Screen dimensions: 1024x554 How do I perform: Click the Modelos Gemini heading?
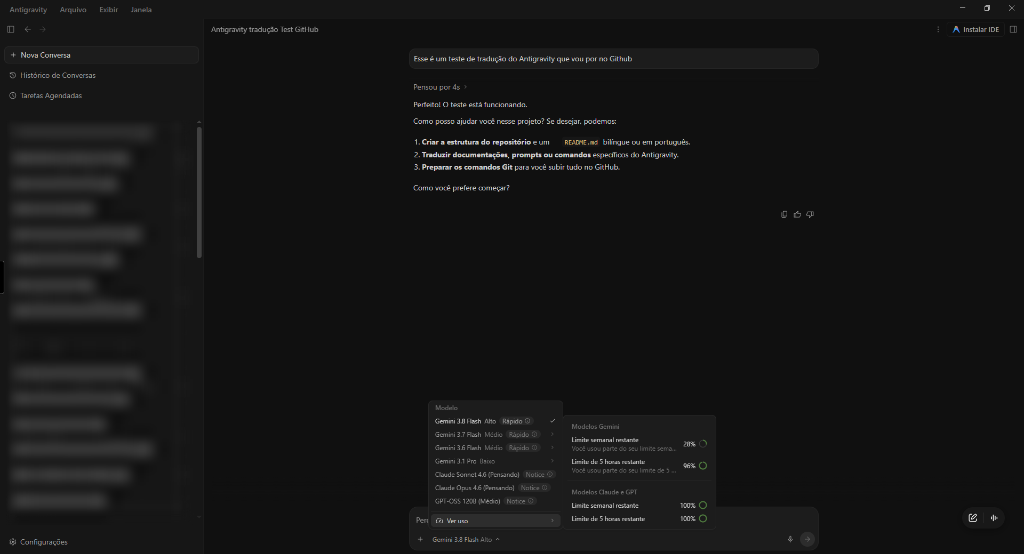(x=595, y=427)
